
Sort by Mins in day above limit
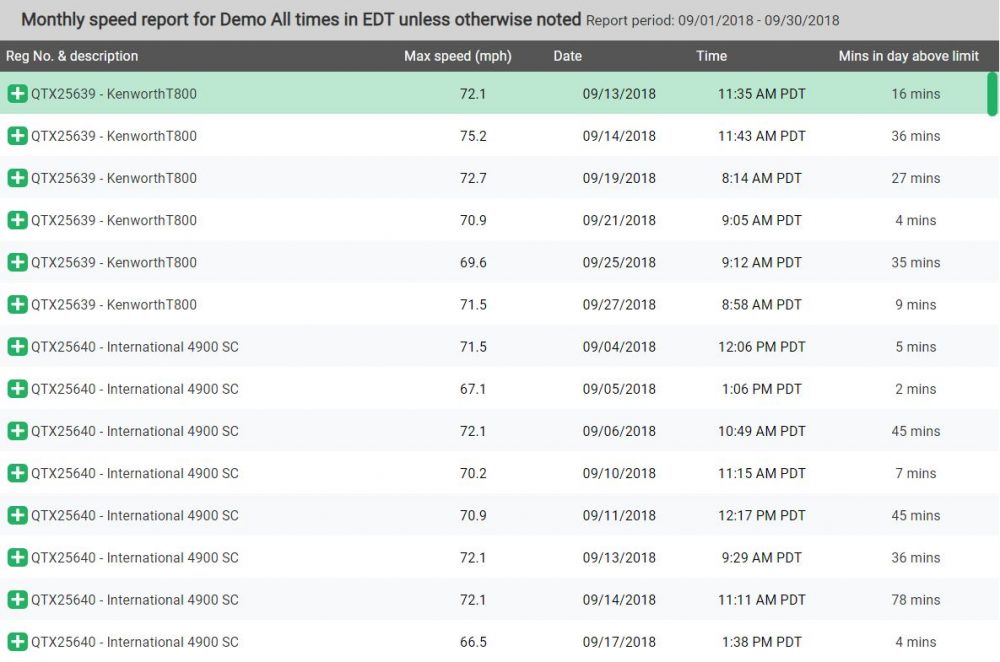click(909, 56)
